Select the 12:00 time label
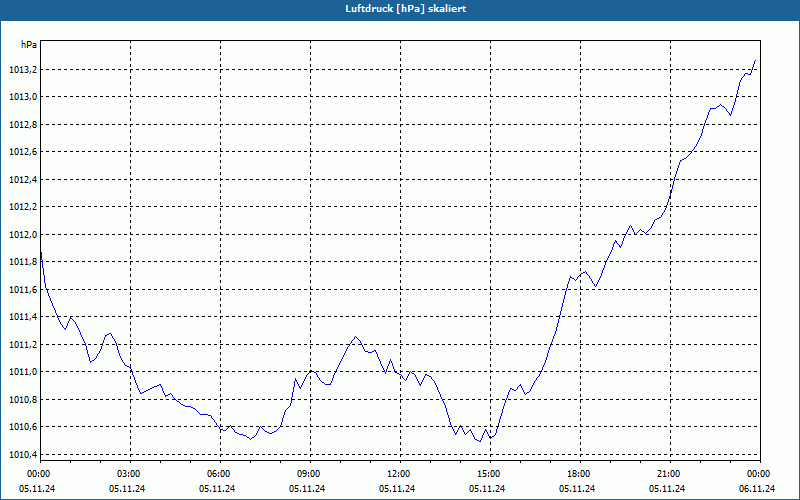The image size is (800, 500). (397, 474)
